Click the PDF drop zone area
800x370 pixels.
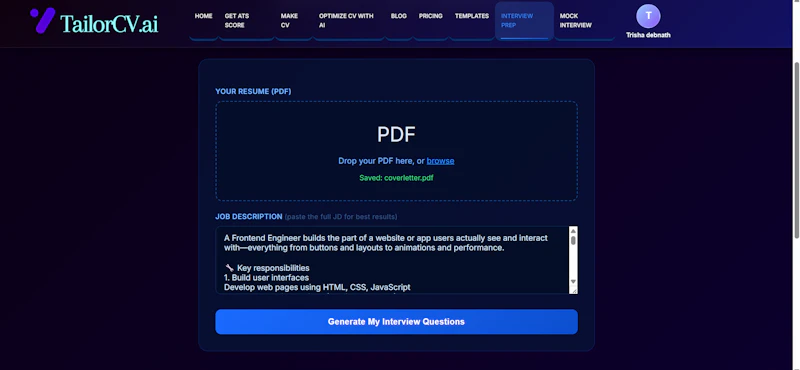click(396, 151)
